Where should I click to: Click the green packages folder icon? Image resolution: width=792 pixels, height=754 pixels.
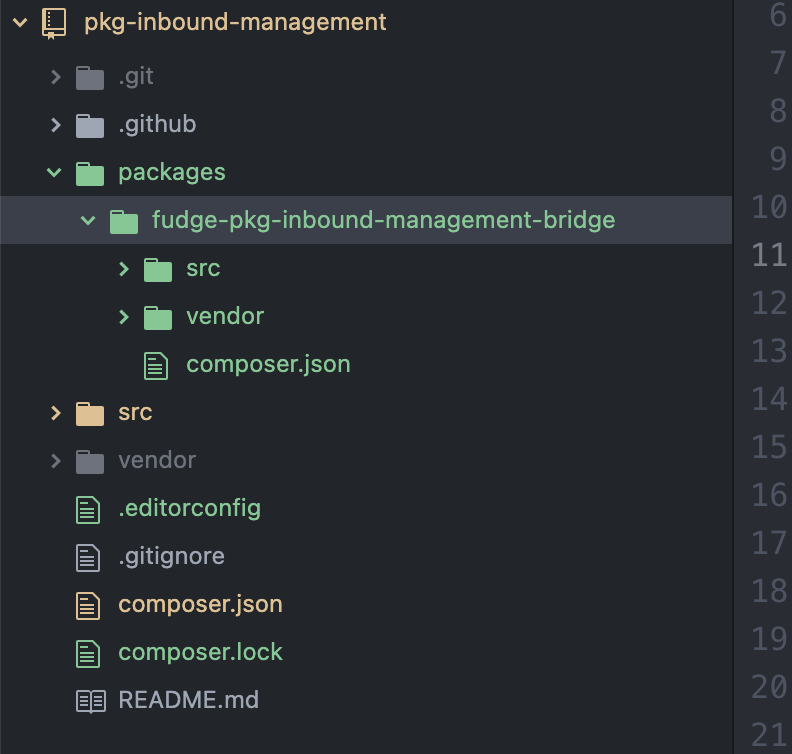coord(90,174)
